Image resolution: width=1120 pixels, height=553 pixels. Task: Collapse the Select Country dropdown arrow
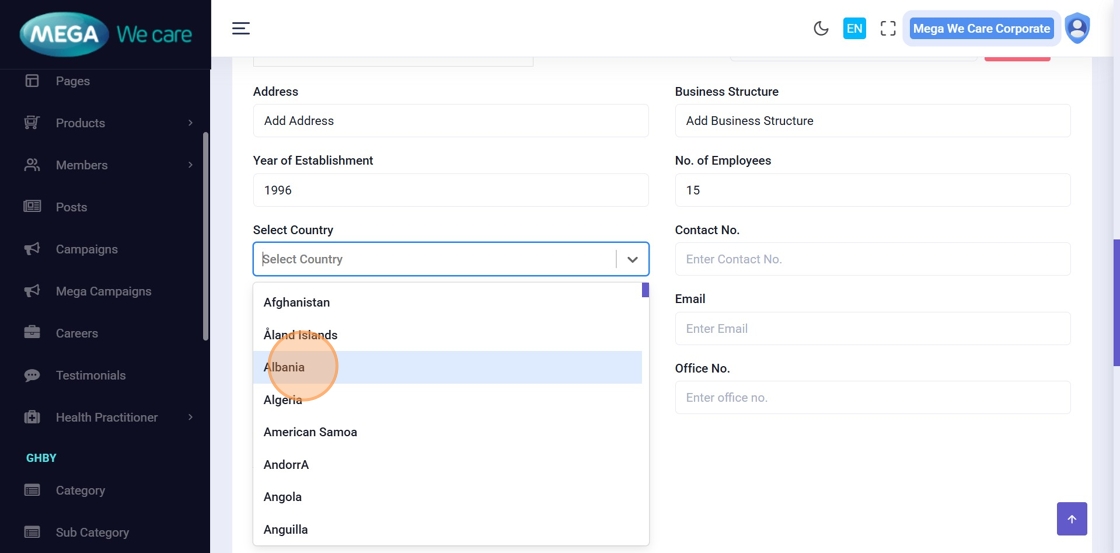tap(632, 260)
